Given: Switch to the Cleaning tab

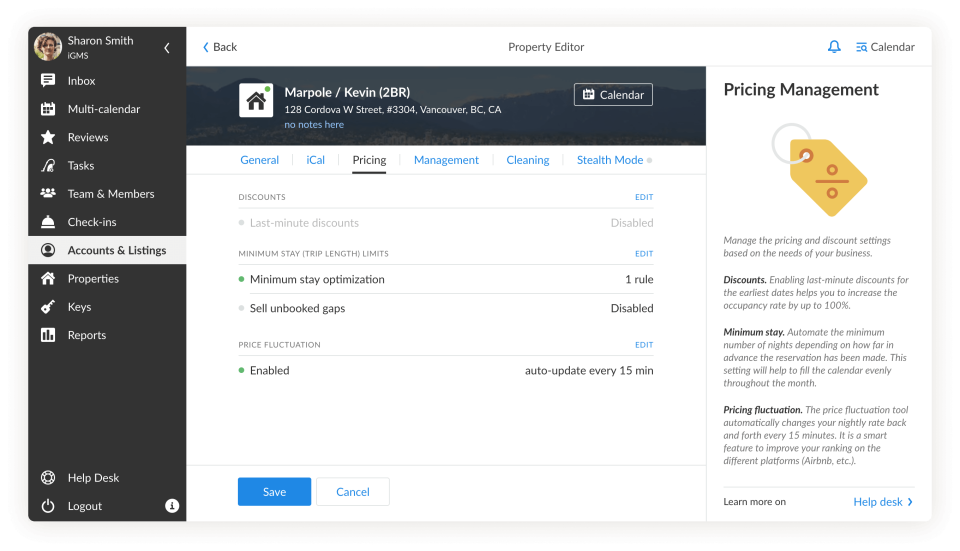Looking at the screenshot, I should point(527,160).
